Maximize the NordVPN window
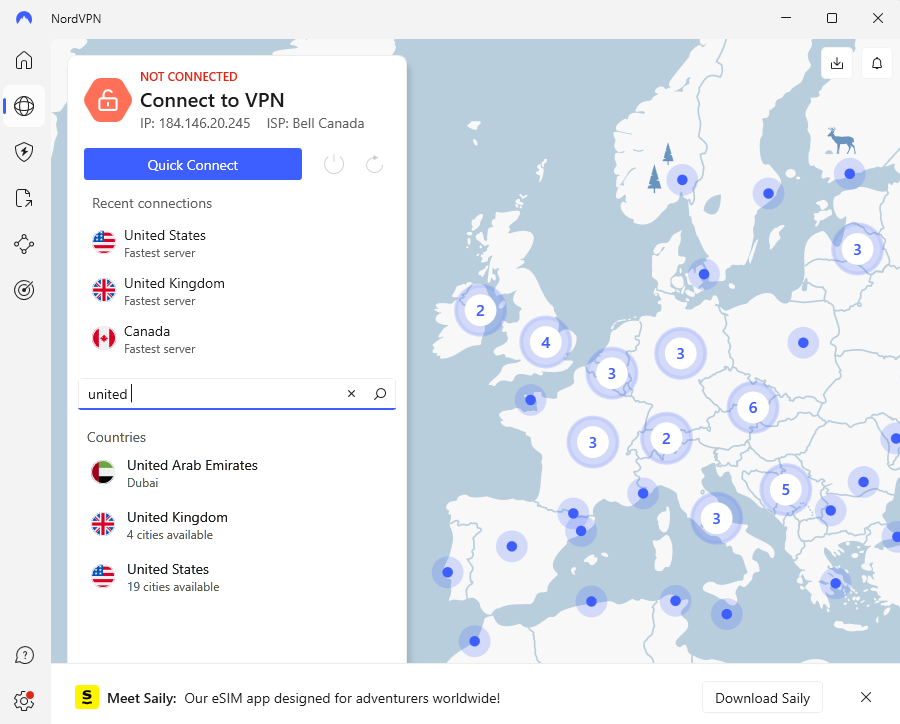Viewport: 900px width, 724px height. click(x=832, y=18)
